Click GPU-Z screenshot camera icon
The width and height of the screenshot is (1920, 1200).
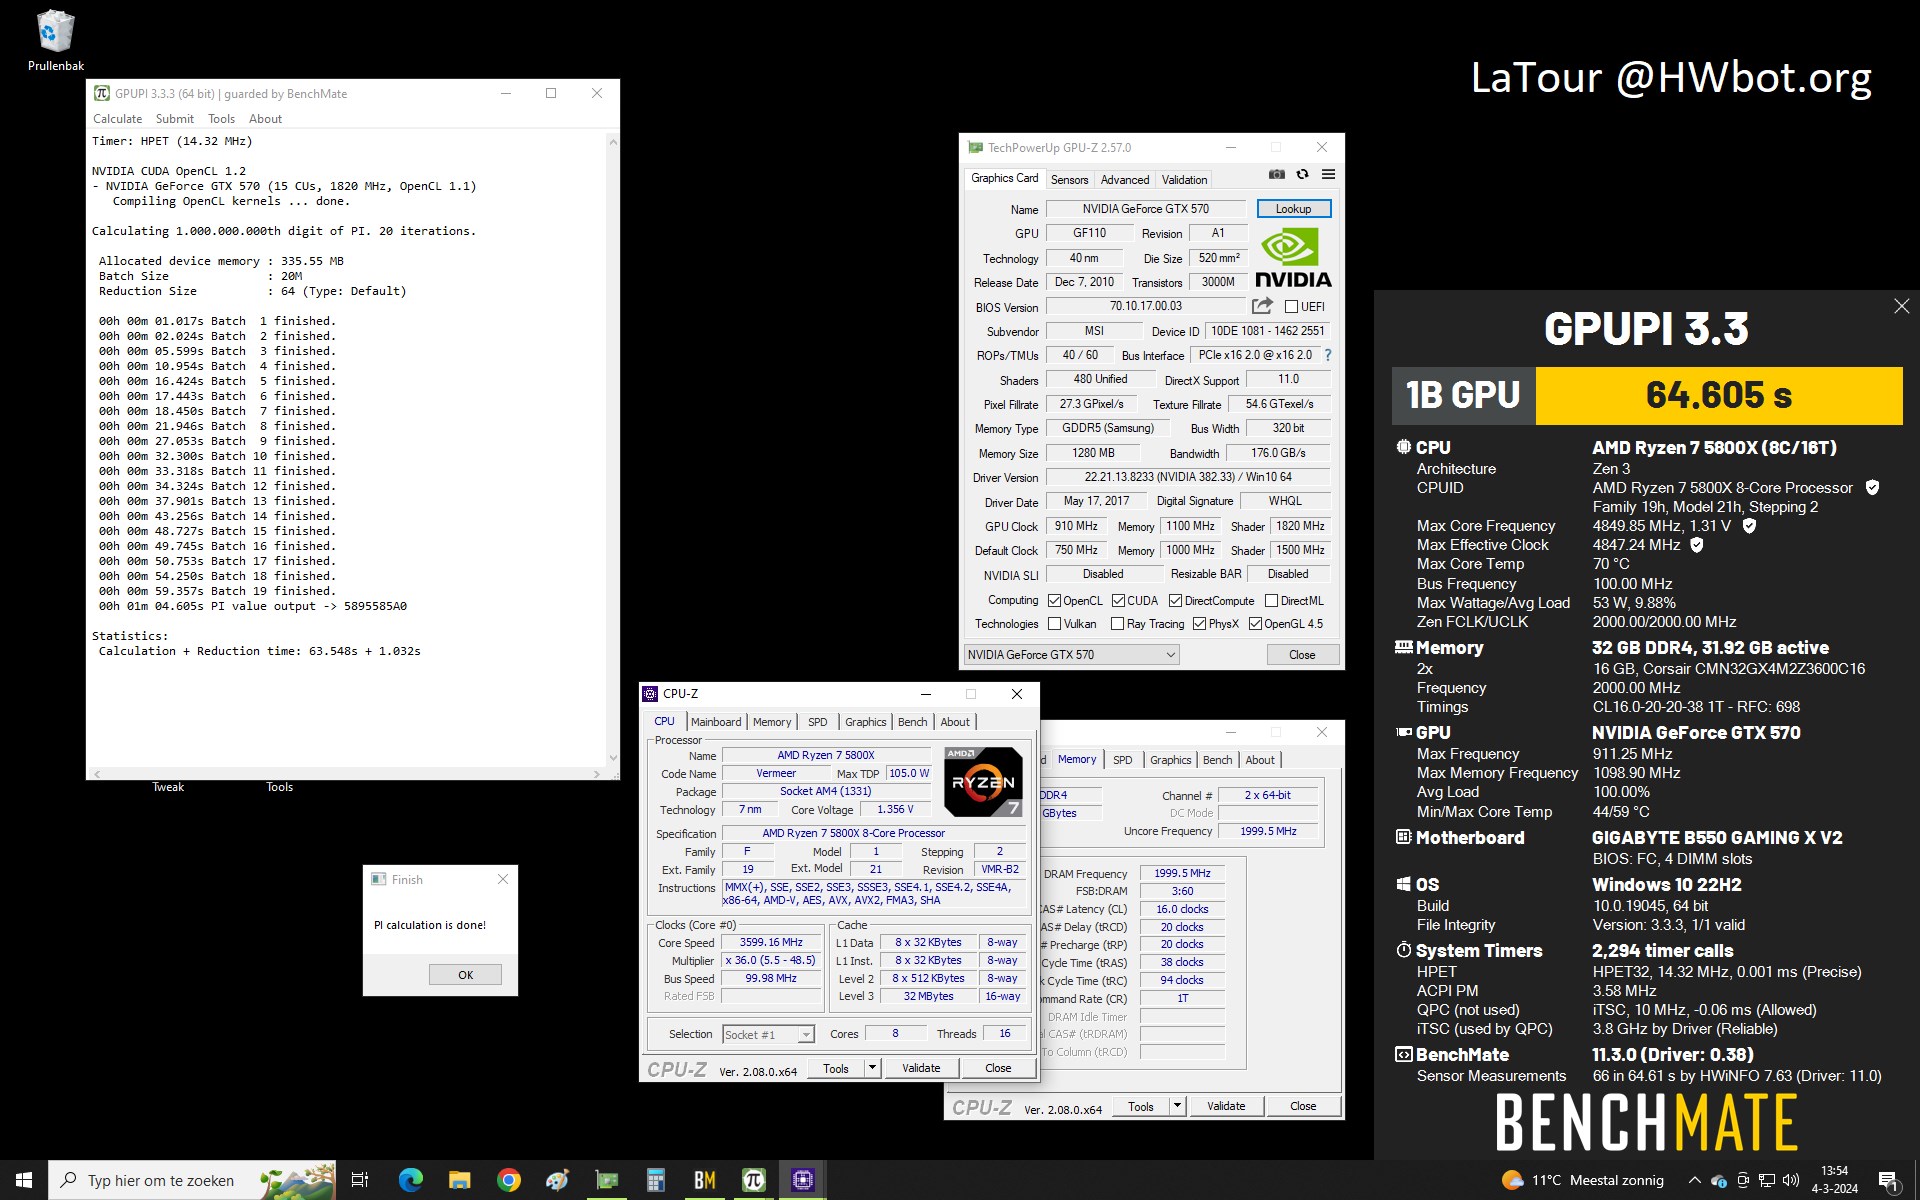(x=1277, y=174)
